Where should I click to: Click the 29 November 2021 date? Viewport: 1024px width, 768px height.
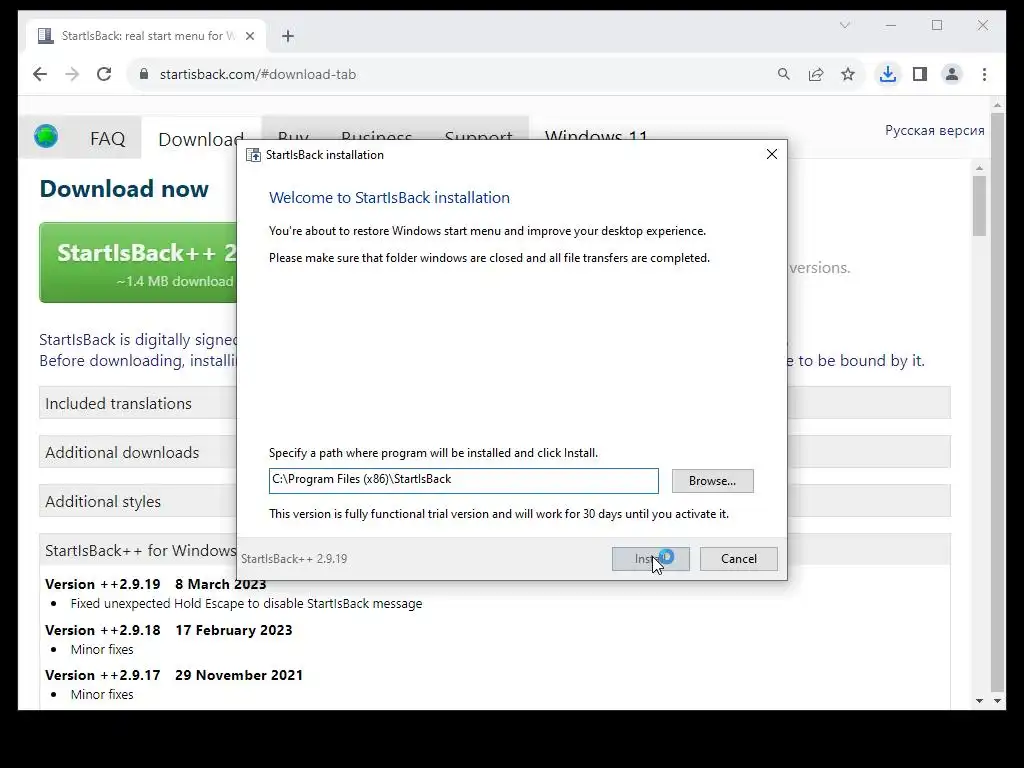click(239, 675)
